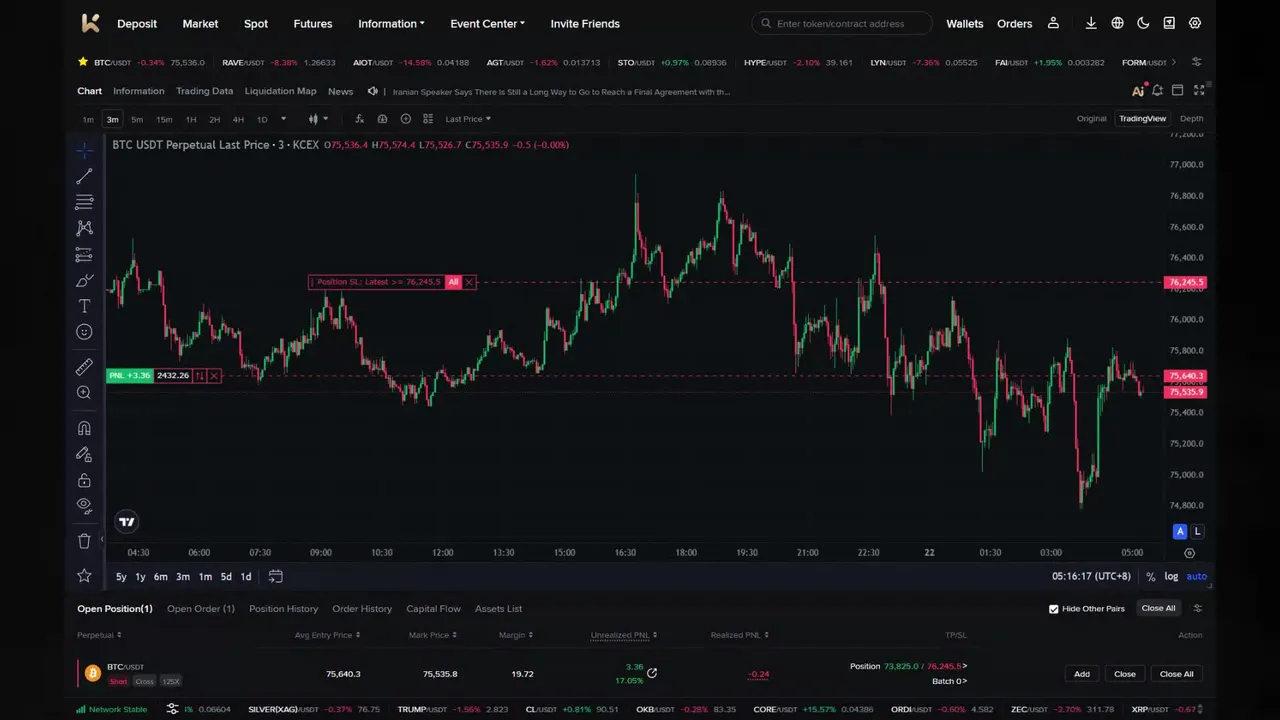Click the token search input field

click(842, 23)
